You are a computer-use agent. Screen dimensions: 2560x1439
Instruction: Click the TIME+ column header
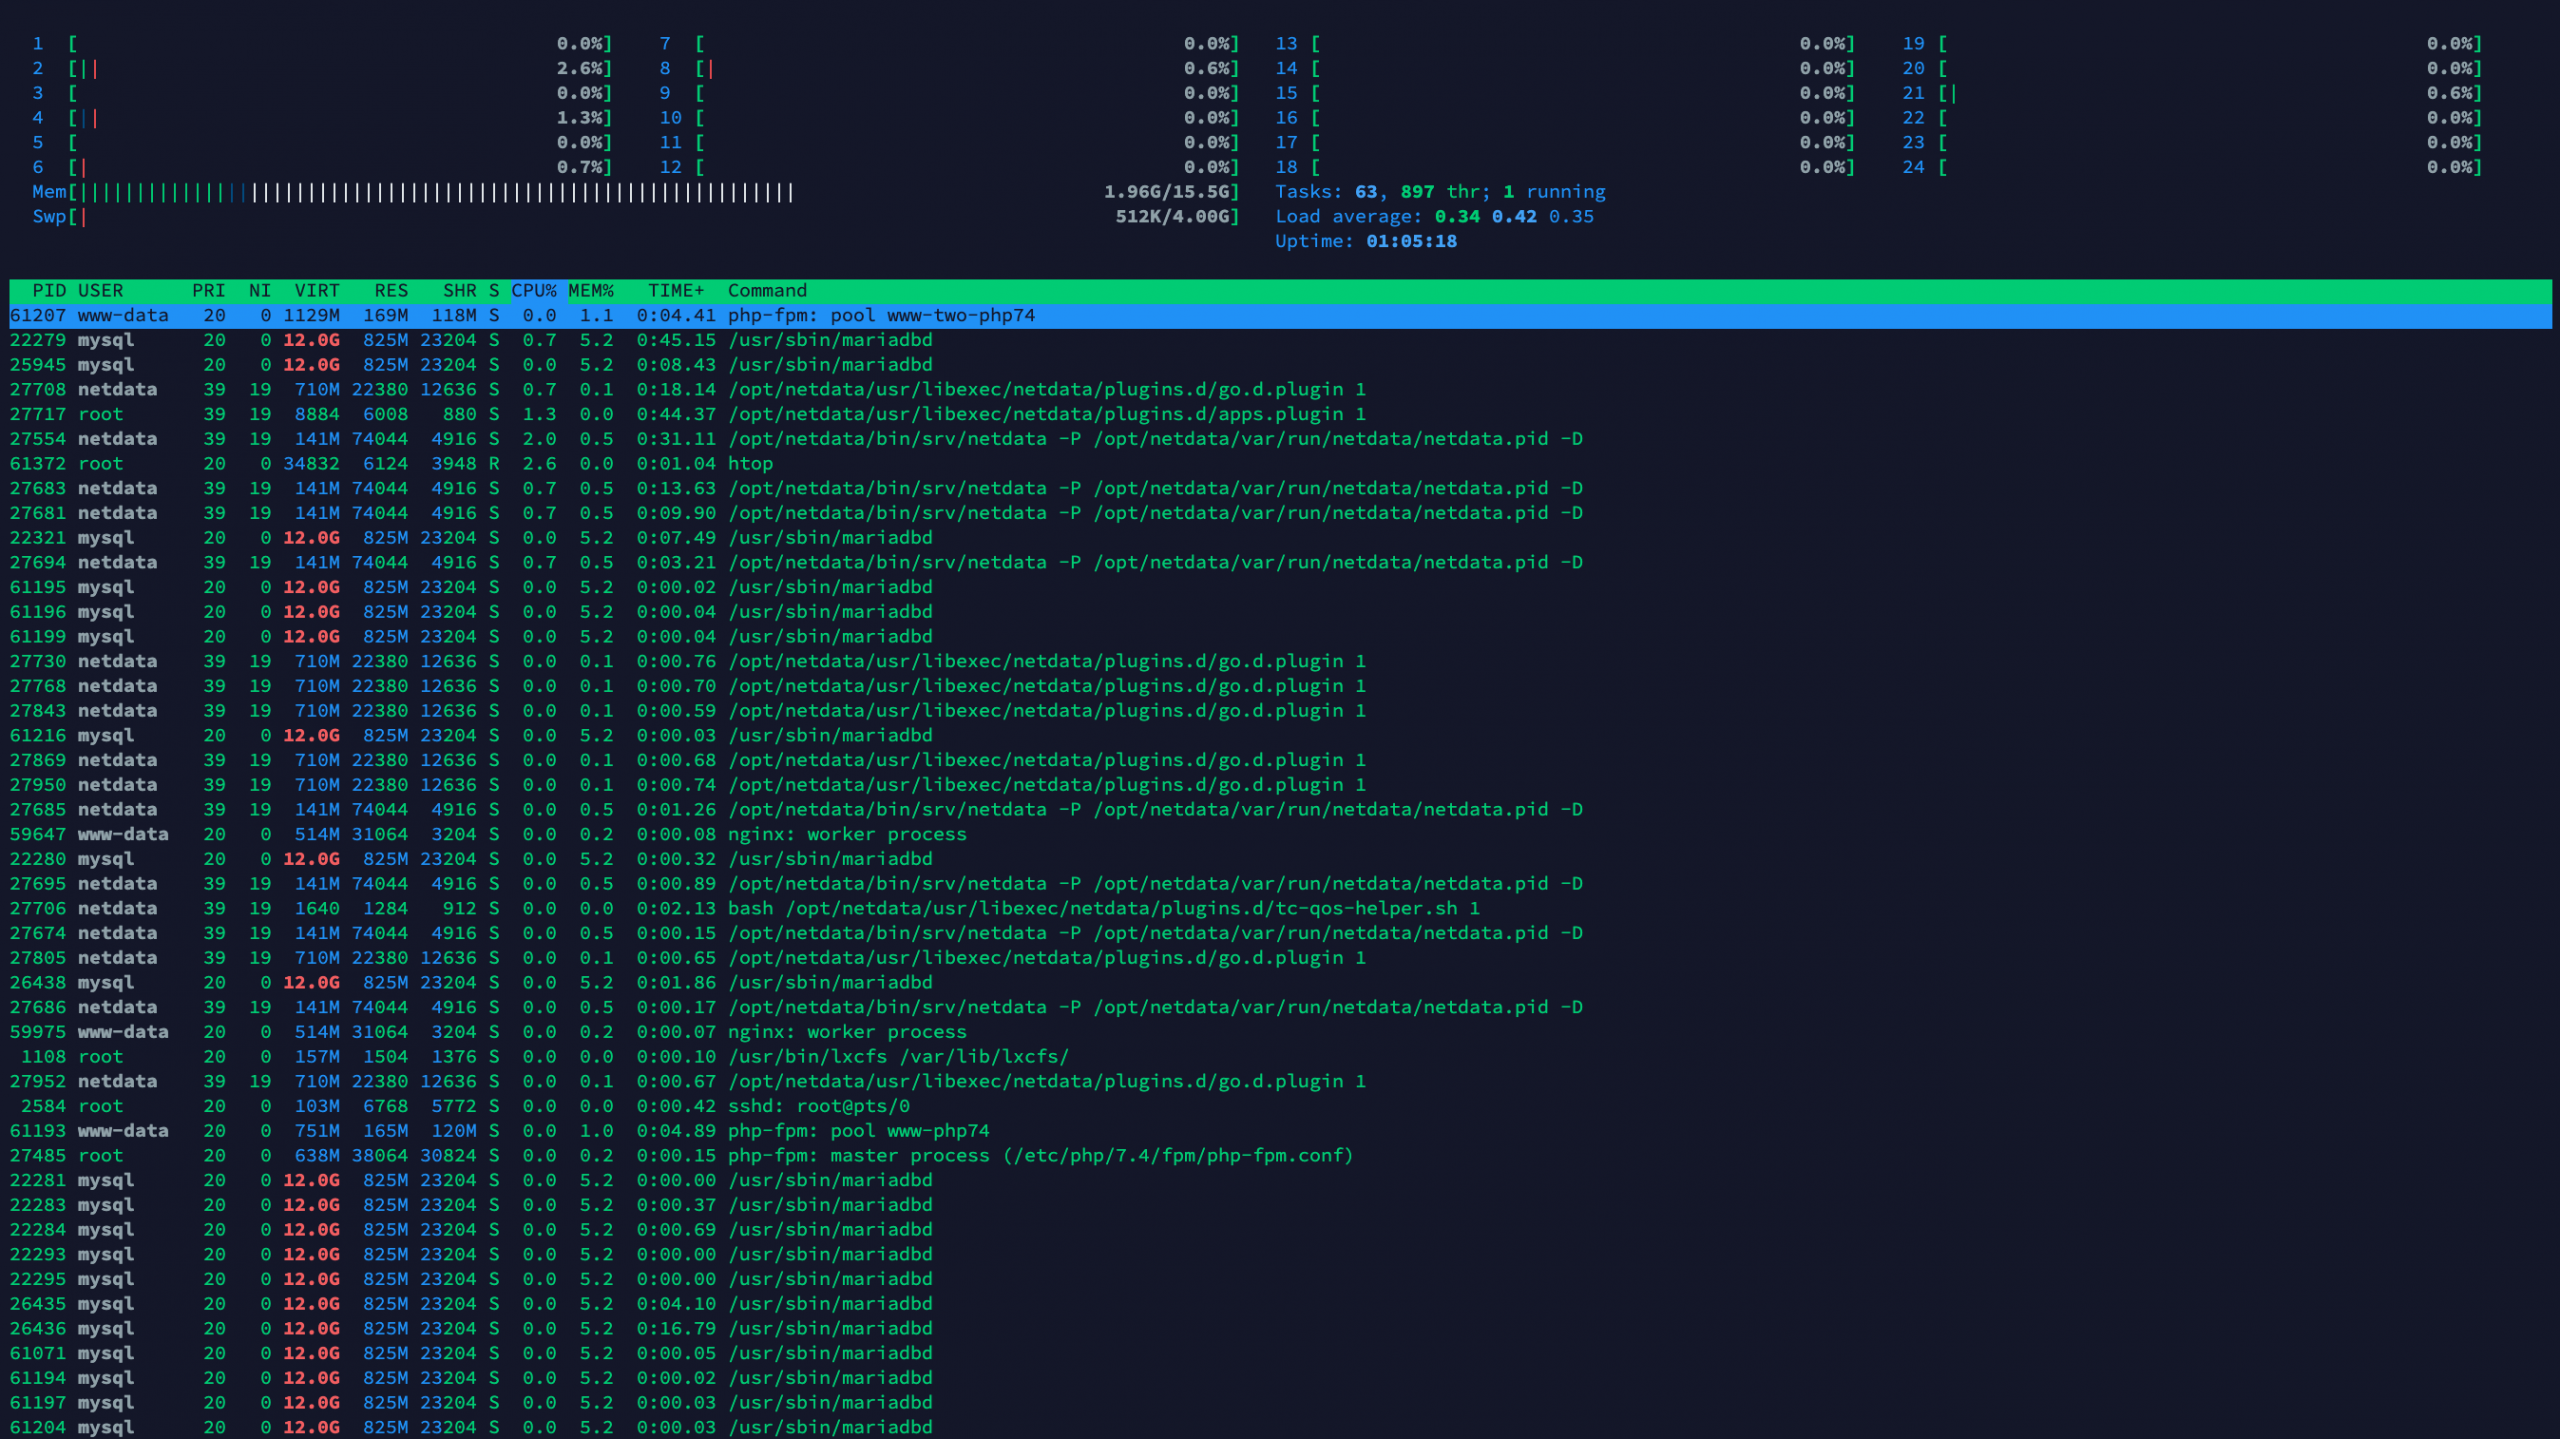[675, 291]
